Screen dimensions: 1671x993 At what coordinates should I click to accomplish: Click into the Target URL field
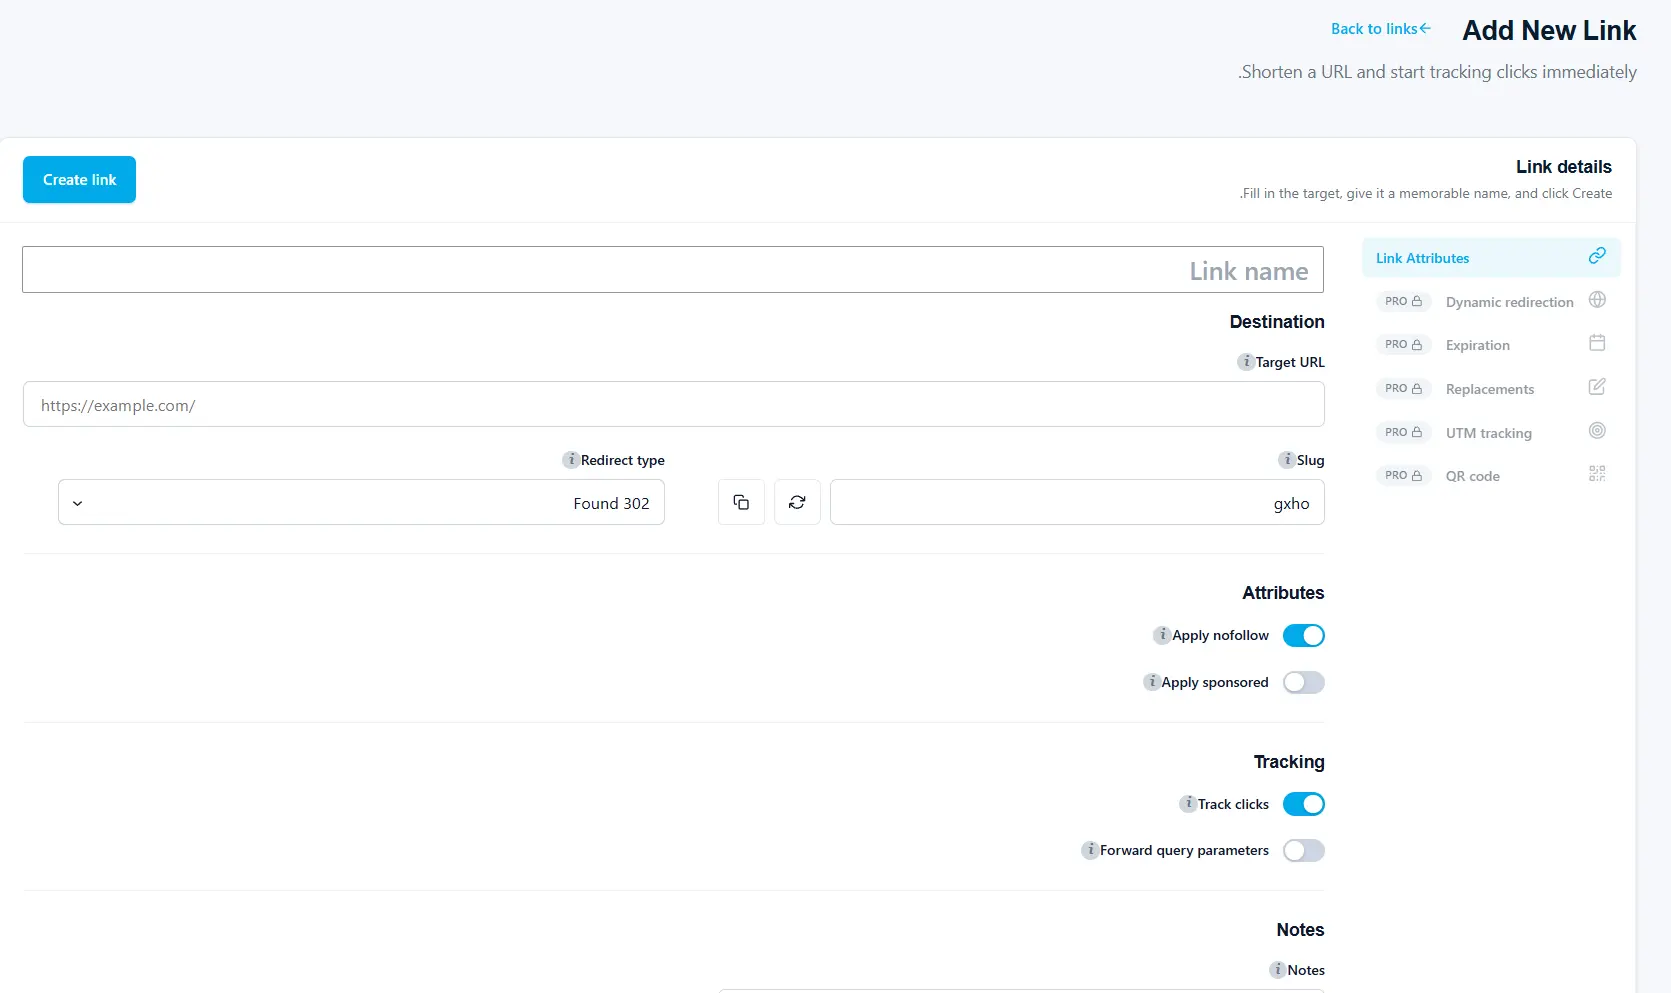click(674, 404)
